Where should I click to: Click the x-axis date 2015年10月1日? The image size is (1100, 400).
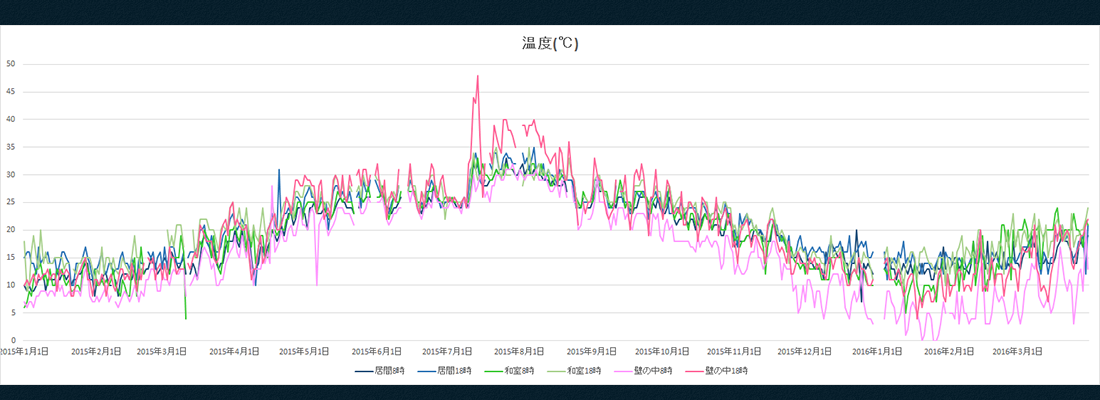click(x=661, y=350)
